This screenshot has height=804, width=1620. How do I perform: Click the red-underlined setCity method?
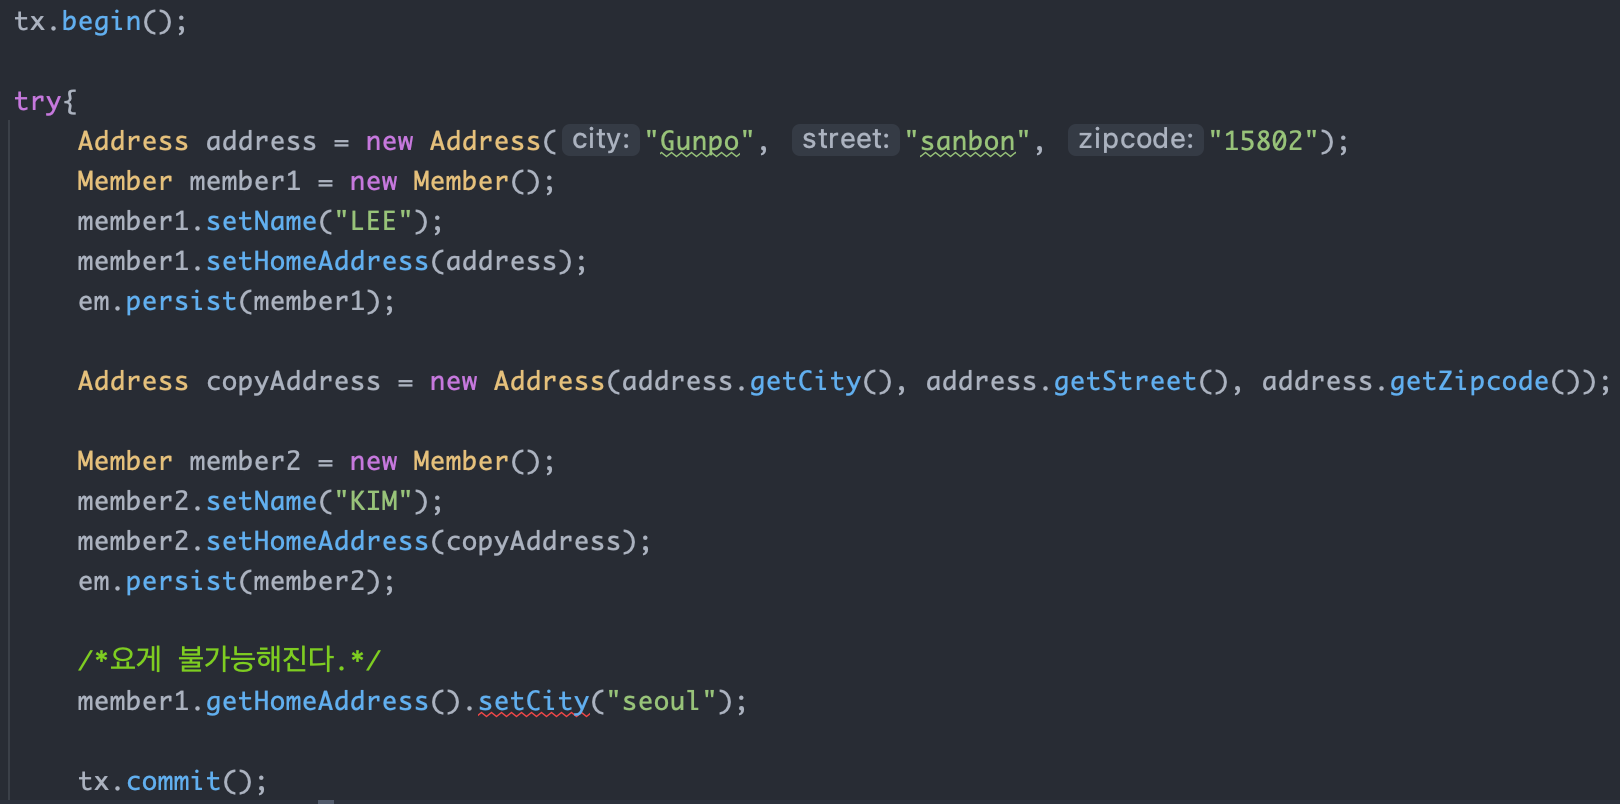tap(534, 701)
